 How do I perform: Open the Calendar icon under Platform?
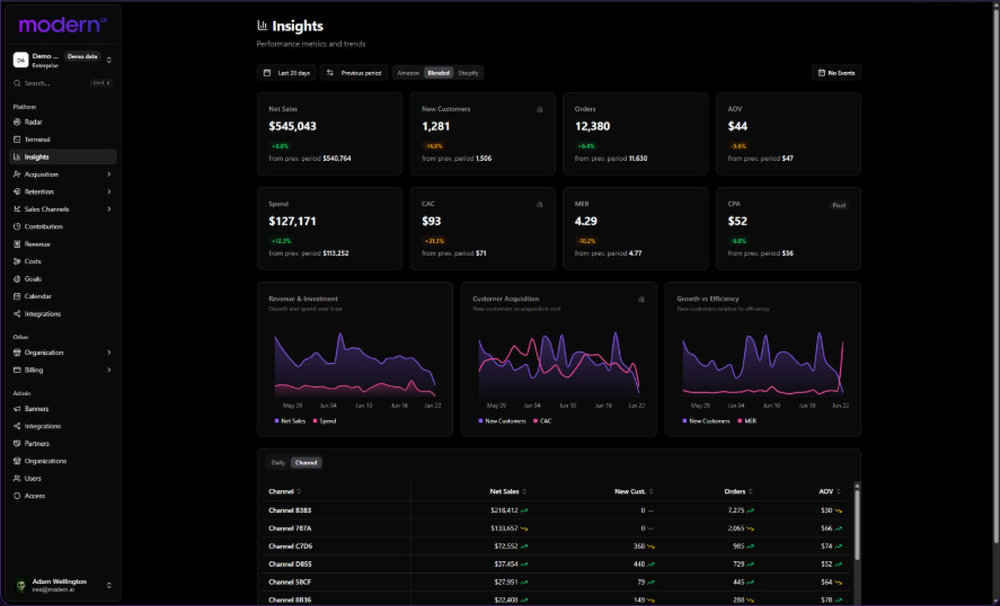point(17,296)
